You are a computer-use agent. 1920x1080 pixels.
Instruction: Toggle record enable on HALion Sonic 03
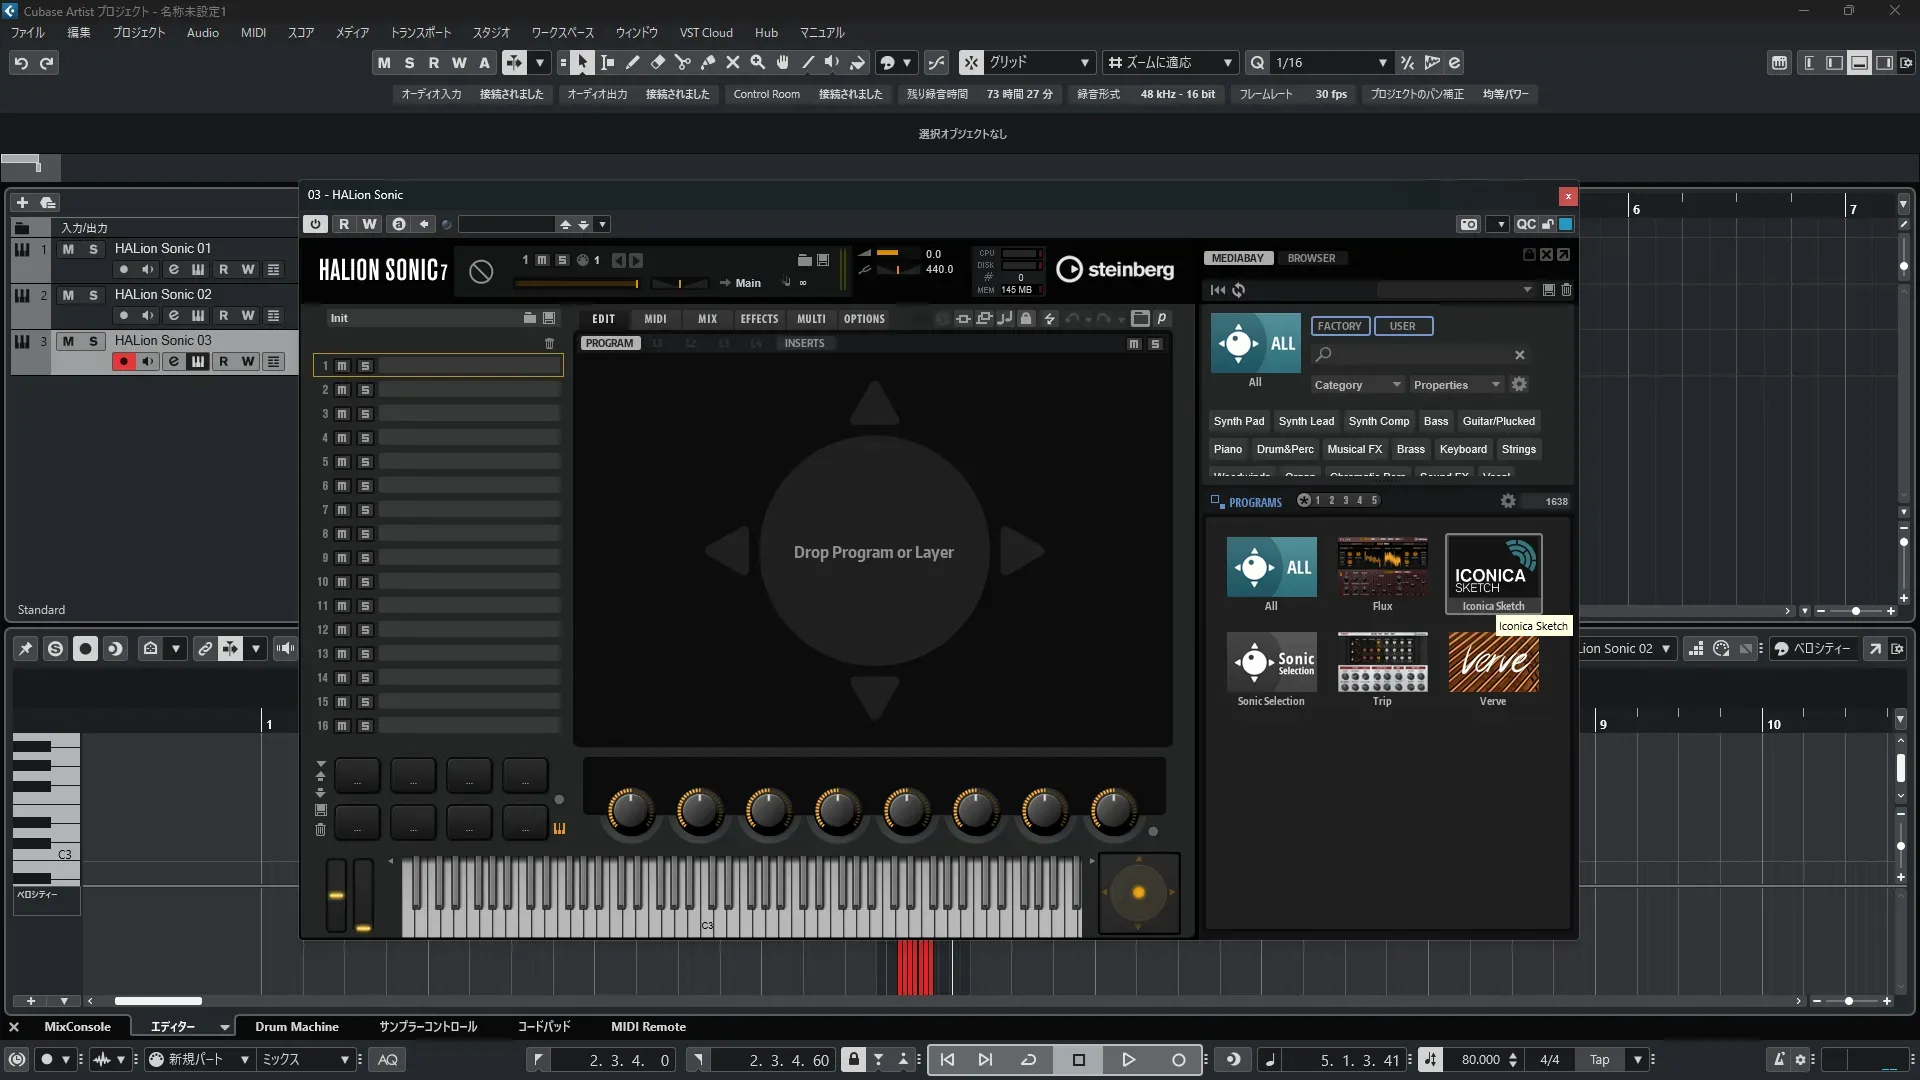click(123, 362)
